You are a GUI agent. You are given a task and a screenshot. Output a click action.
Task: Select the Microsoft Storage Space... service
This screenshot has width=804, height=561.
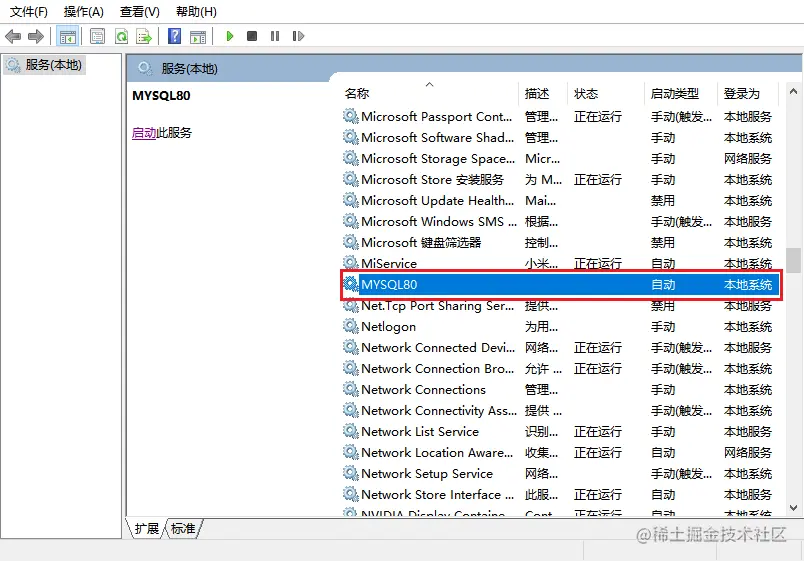pyautogui.click(x=560, y=158)
